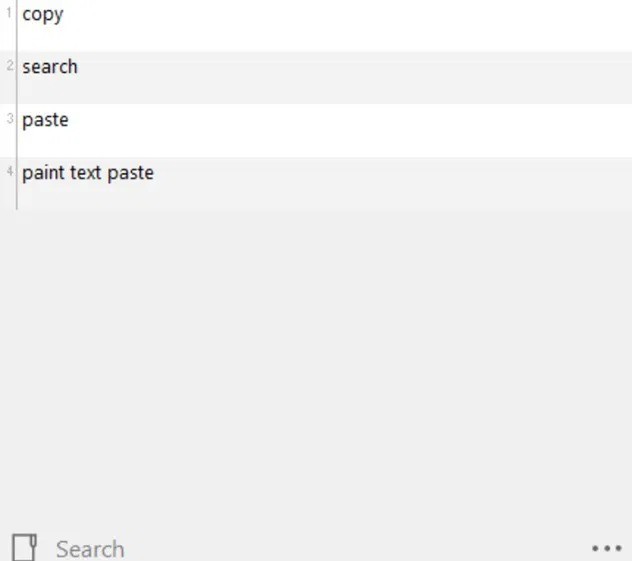Select the 'paint text paste' clip
Image resolution: width=632 pixels, height=561 pixels.
pos(88,173)
